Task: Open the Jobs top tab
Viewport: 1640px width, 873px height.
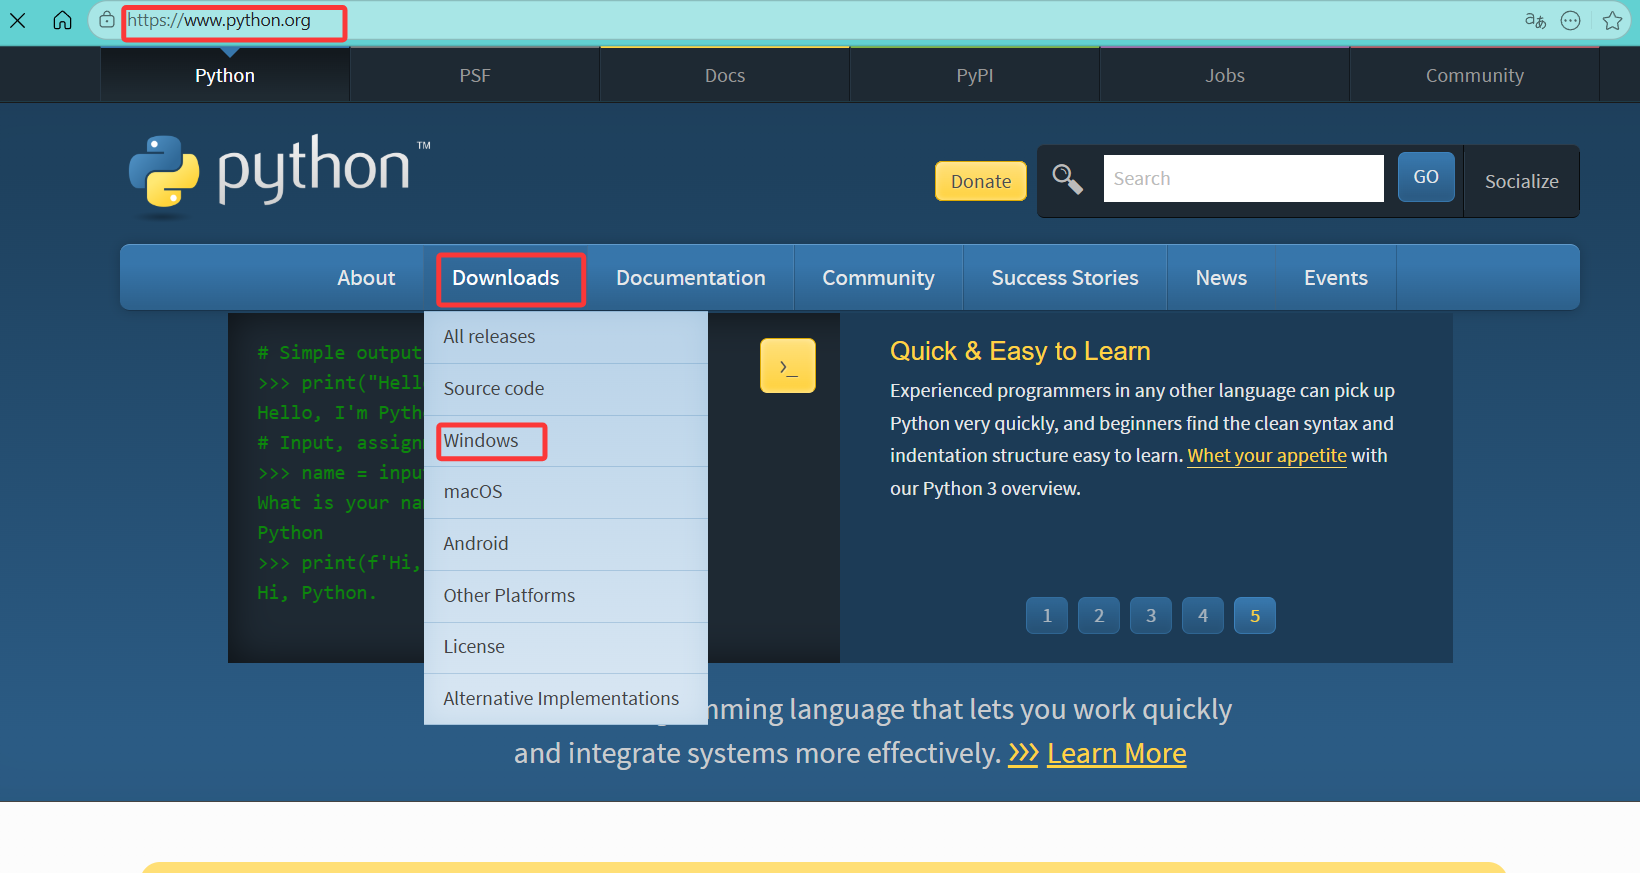Action: [1225, 75]
